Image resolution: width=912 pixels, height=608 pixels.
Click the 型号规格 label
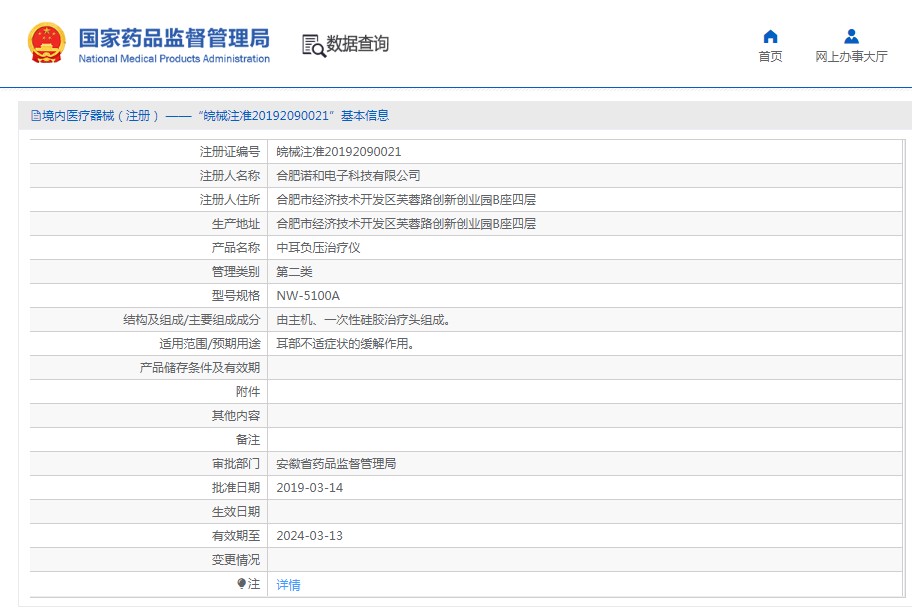236,296
